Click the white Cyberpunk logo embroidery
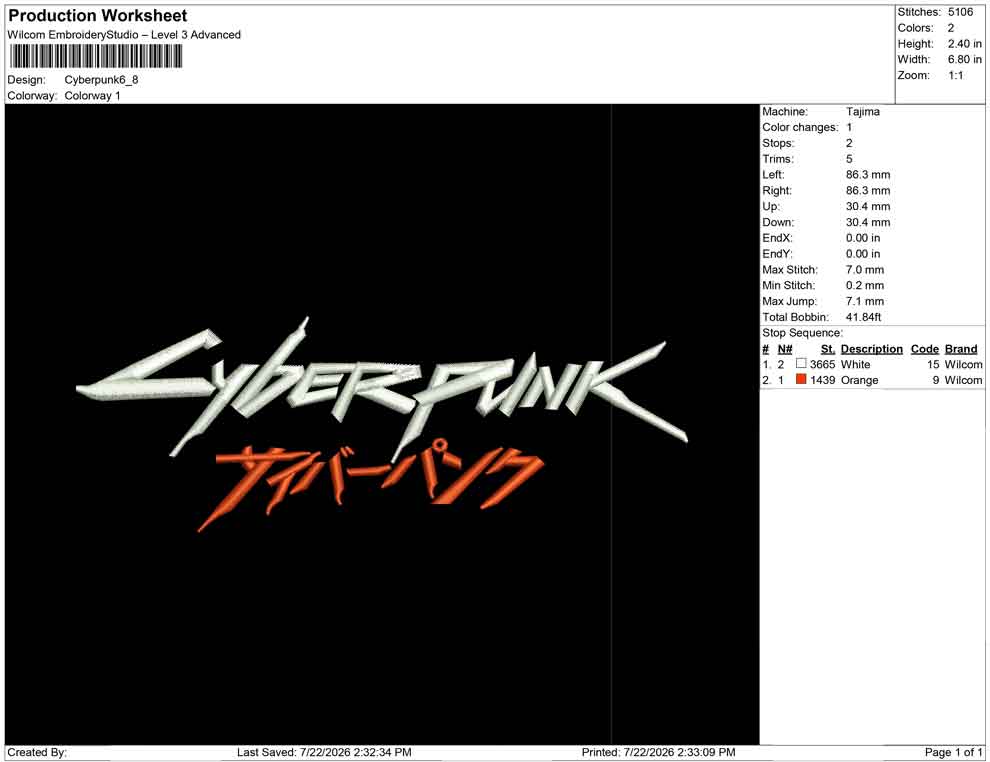The image size is (990, 762). point(382,388)
